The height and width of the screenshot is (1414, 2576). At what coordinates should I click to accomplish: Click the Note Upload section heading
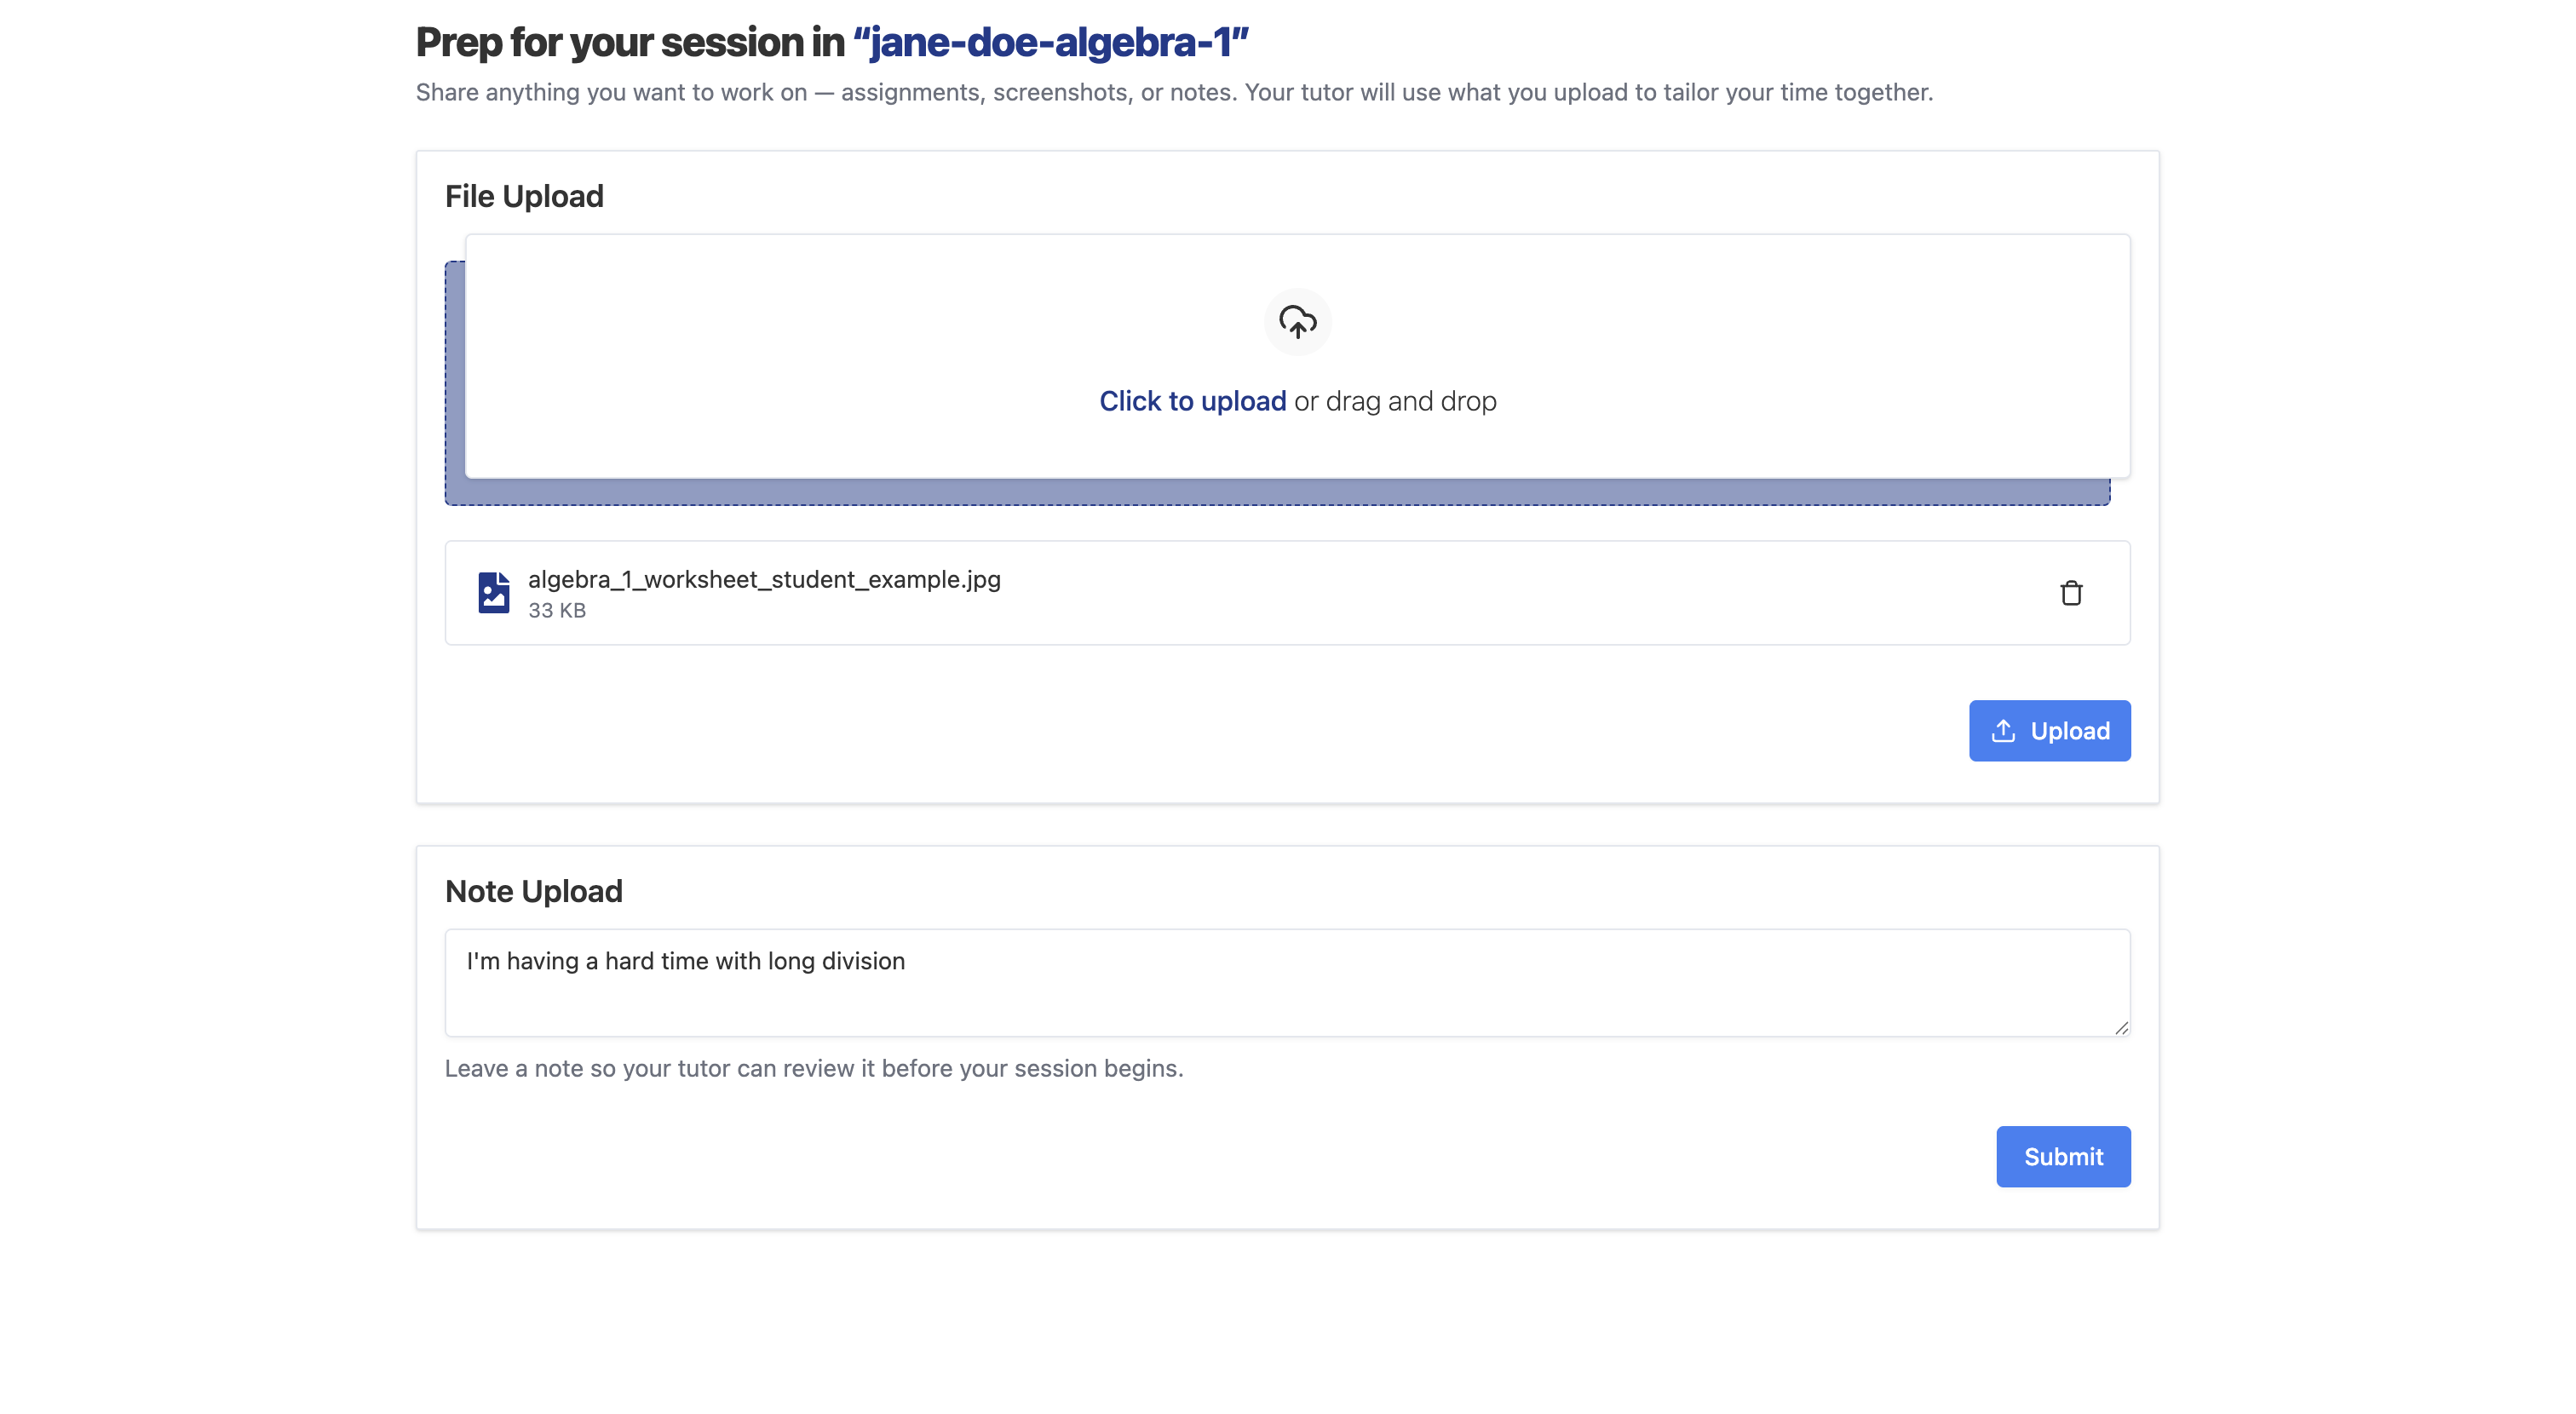click(534, 891)
